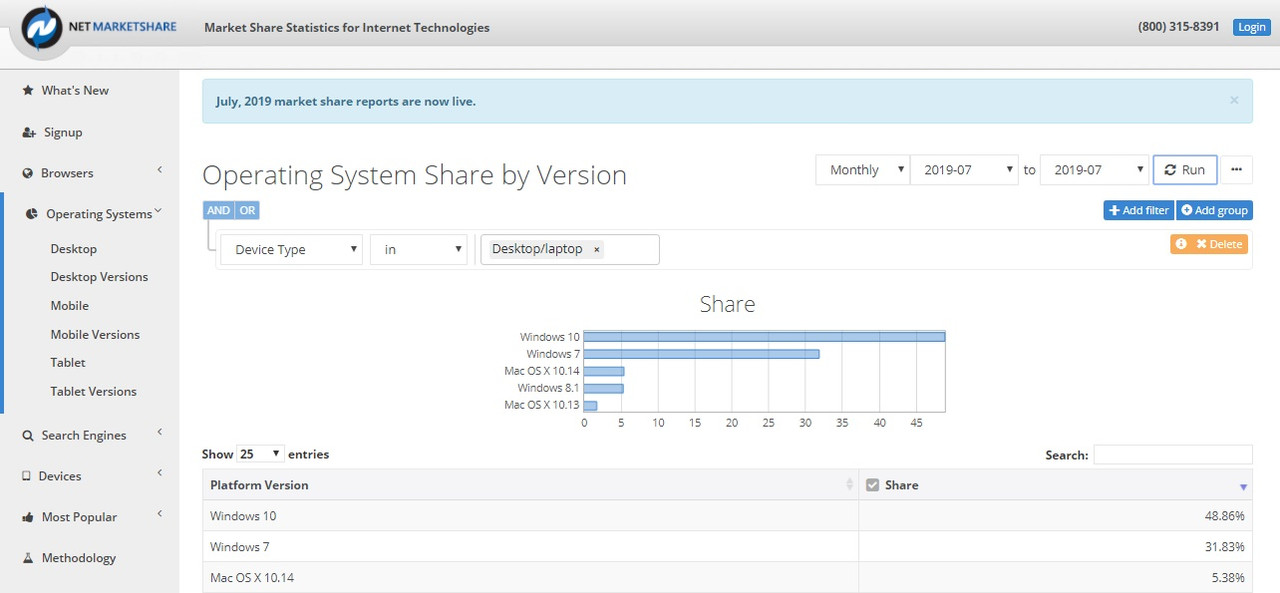Select the OR filter operator

pos(247,210)
